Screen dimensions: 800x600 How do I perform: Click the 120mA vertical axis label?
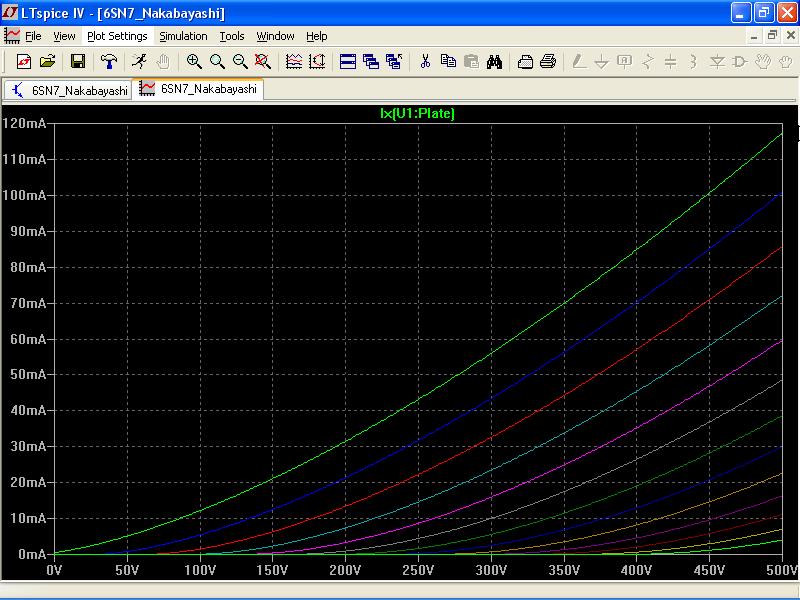pos(24,123)
